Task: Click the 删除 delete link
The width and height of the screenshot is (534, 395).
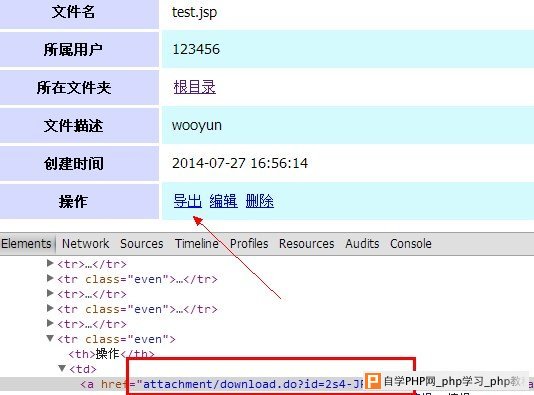Action: pyautogui.click(x=260, y=201)
